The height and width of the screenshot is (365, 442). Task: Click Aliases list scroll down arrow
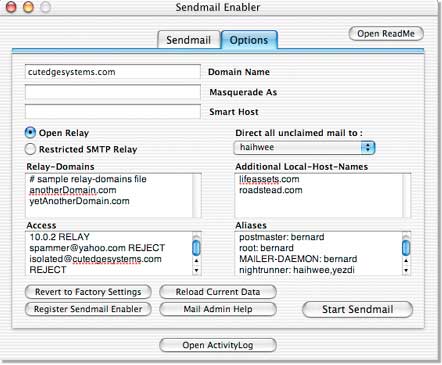[x=406, y=270]
